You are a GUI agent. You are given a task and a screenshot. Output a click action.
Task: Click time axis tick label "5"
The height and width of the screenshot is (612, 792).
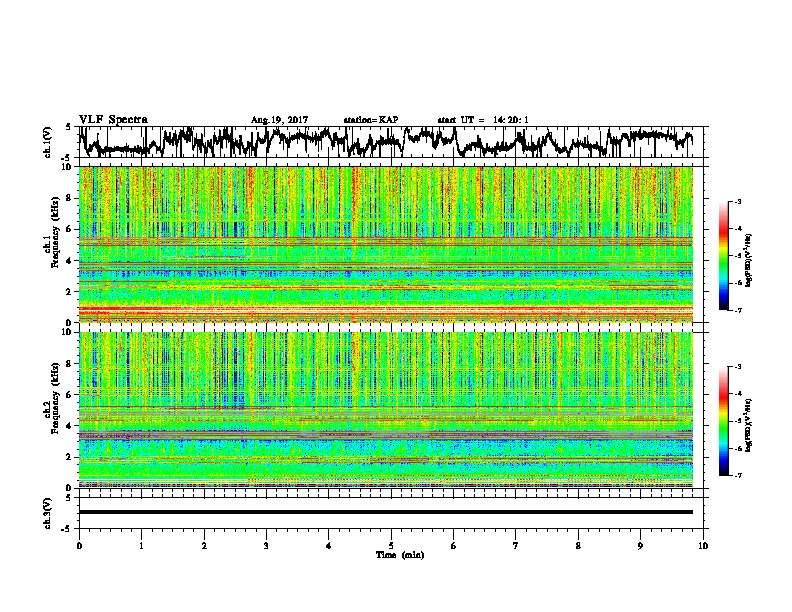point(391,545)
